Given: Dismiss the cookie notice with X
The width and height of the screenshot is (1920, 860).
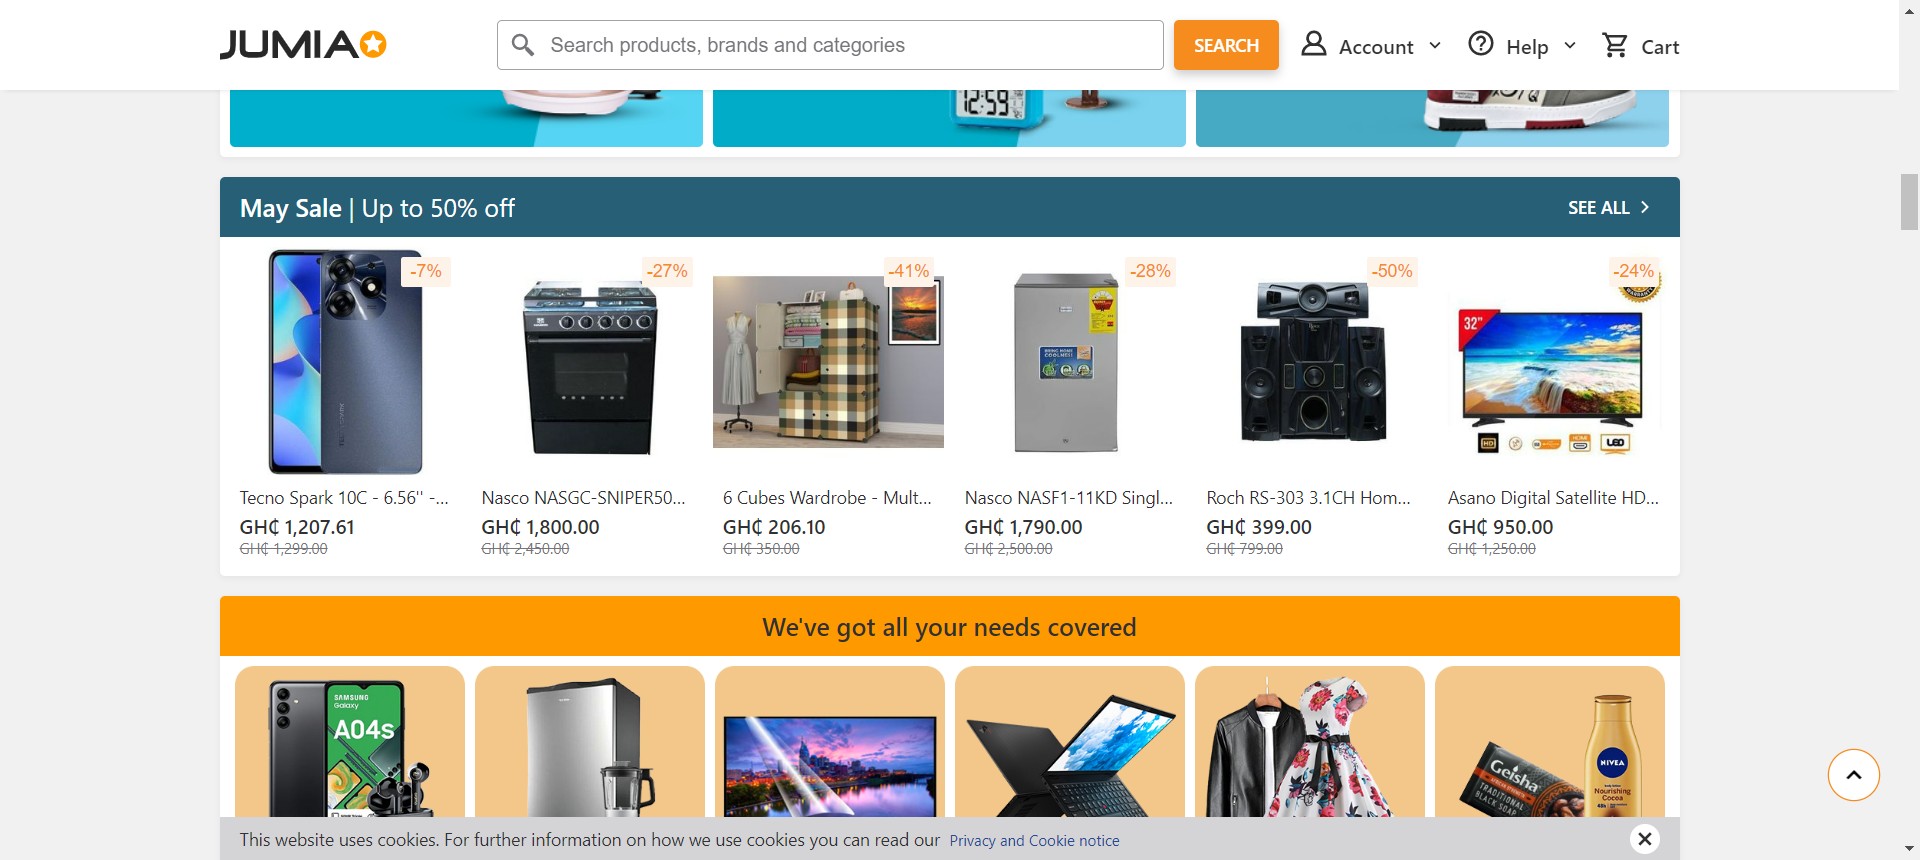Looking at the screenshot, I should click(1644, 839).
